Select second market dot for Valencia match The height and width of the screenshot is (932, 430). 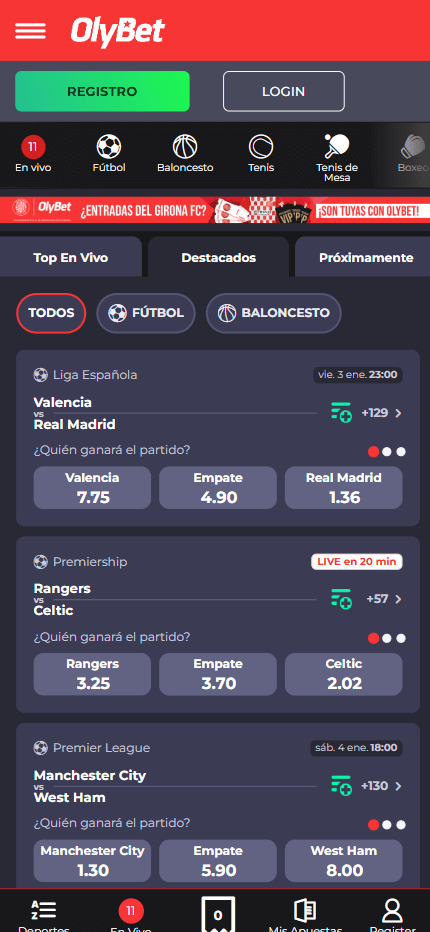pyautogui.click(x=387, y=452)
